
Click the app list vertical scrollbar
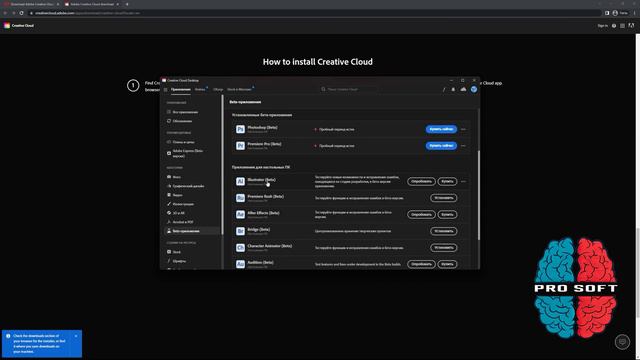point(479,195)
